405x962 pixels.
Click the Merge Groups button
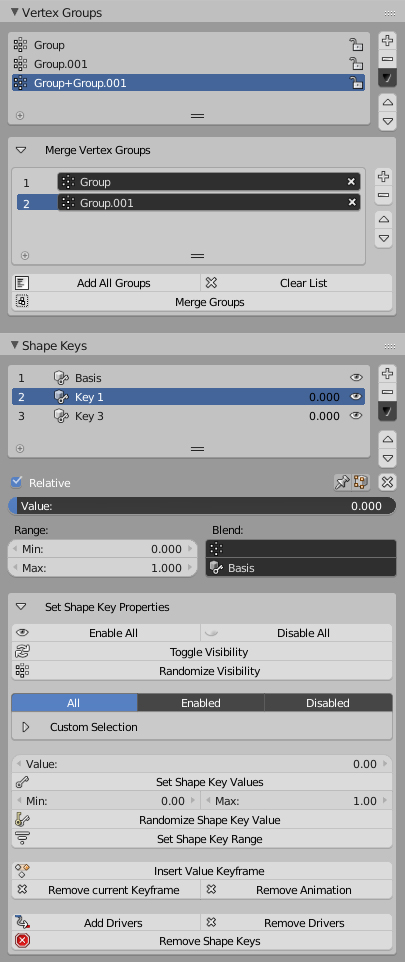pos(202,302)
